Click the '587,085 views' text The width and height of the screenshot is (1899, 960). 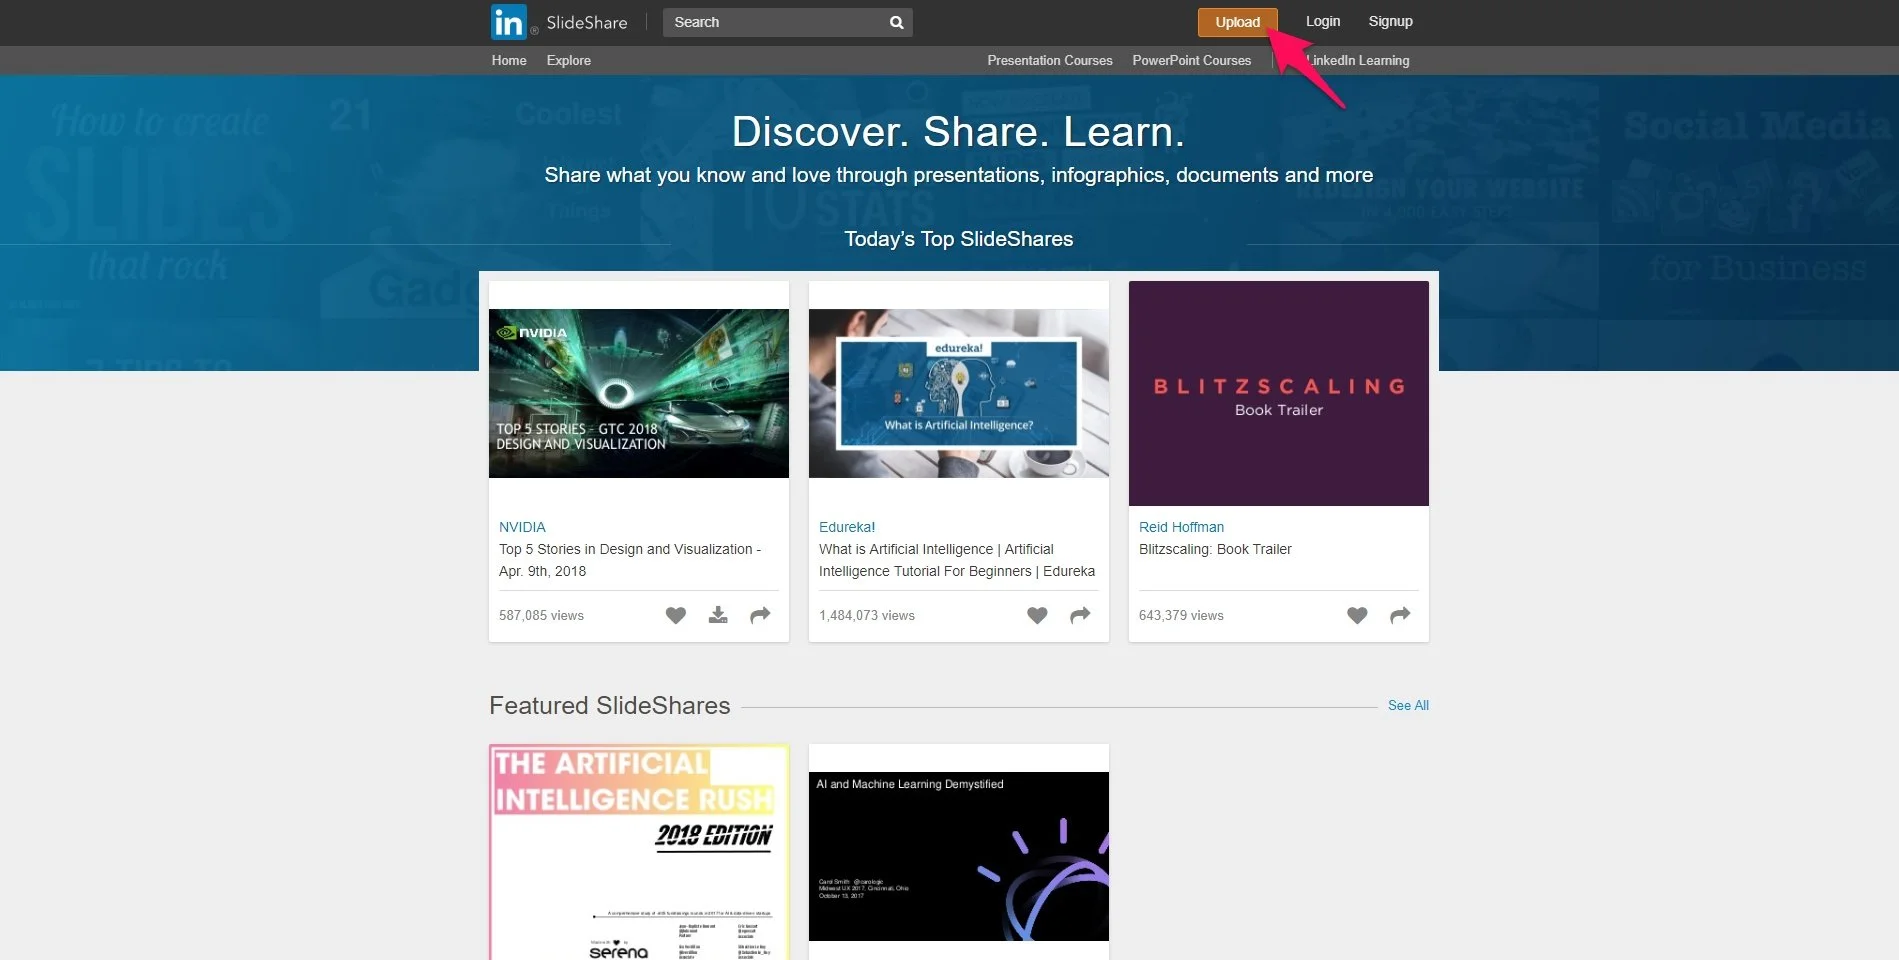541,615
